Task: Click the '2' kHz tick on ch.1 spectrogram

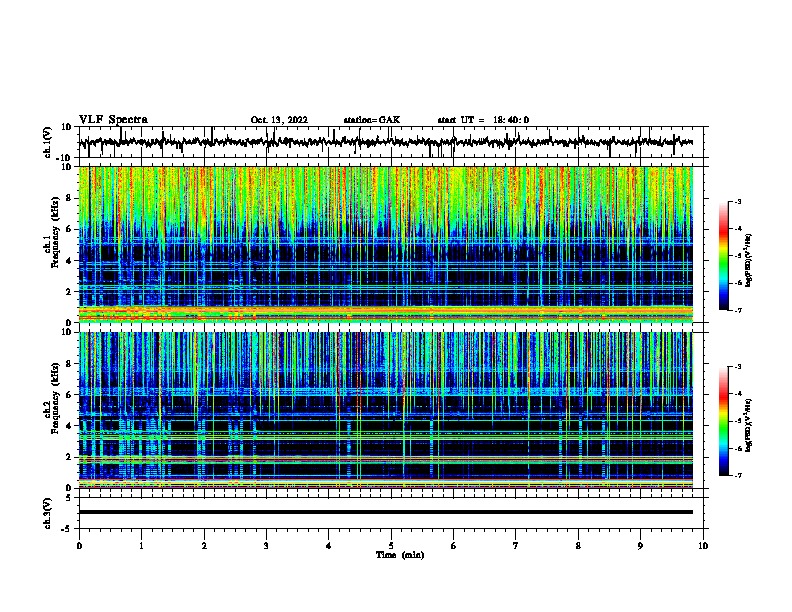Action: tap(70, 291)
